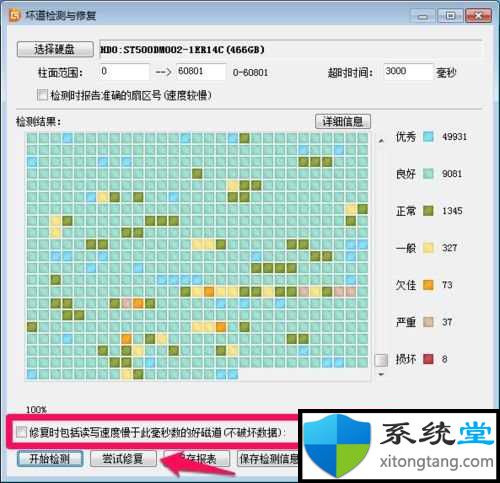This screenshot has height=483, width=500.
Task: Click 开始检测 to start scan
Action: point(50,459)
